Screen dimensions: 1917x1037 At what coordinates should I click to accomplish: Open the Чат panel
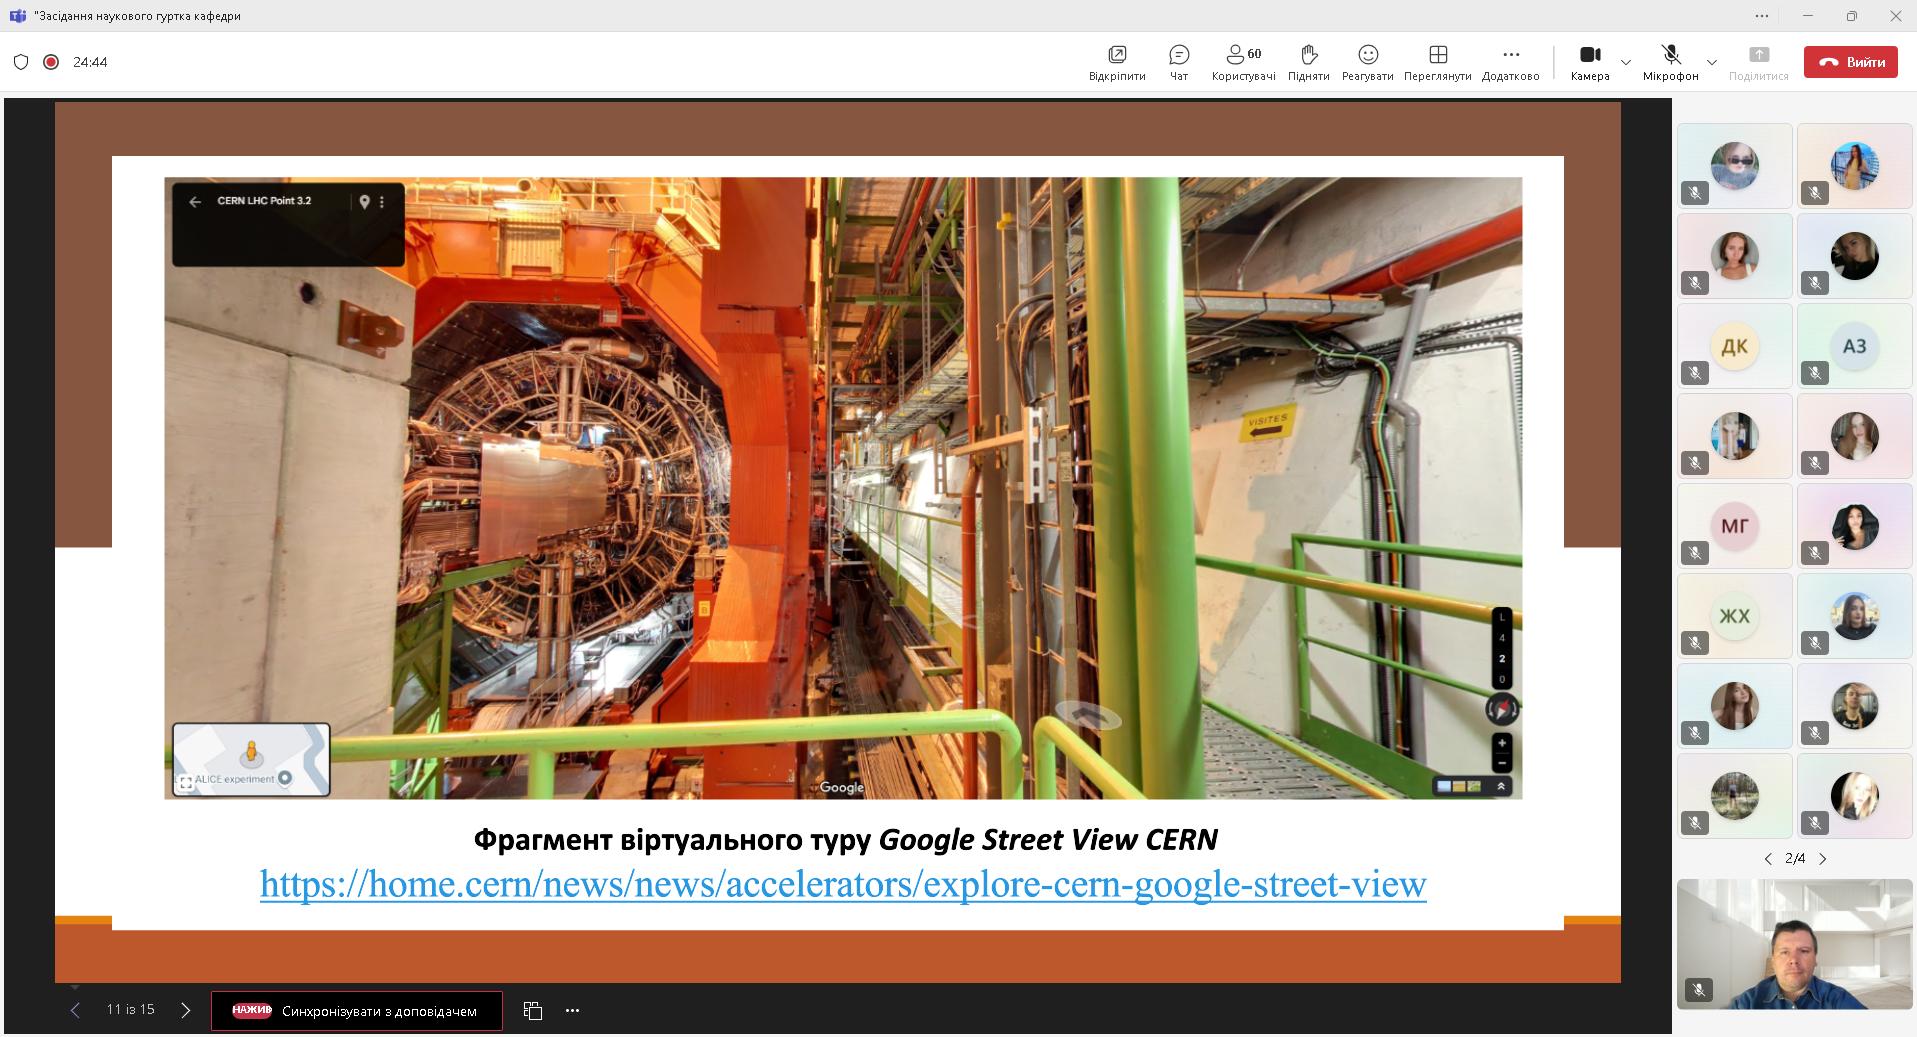point(1179,62)
